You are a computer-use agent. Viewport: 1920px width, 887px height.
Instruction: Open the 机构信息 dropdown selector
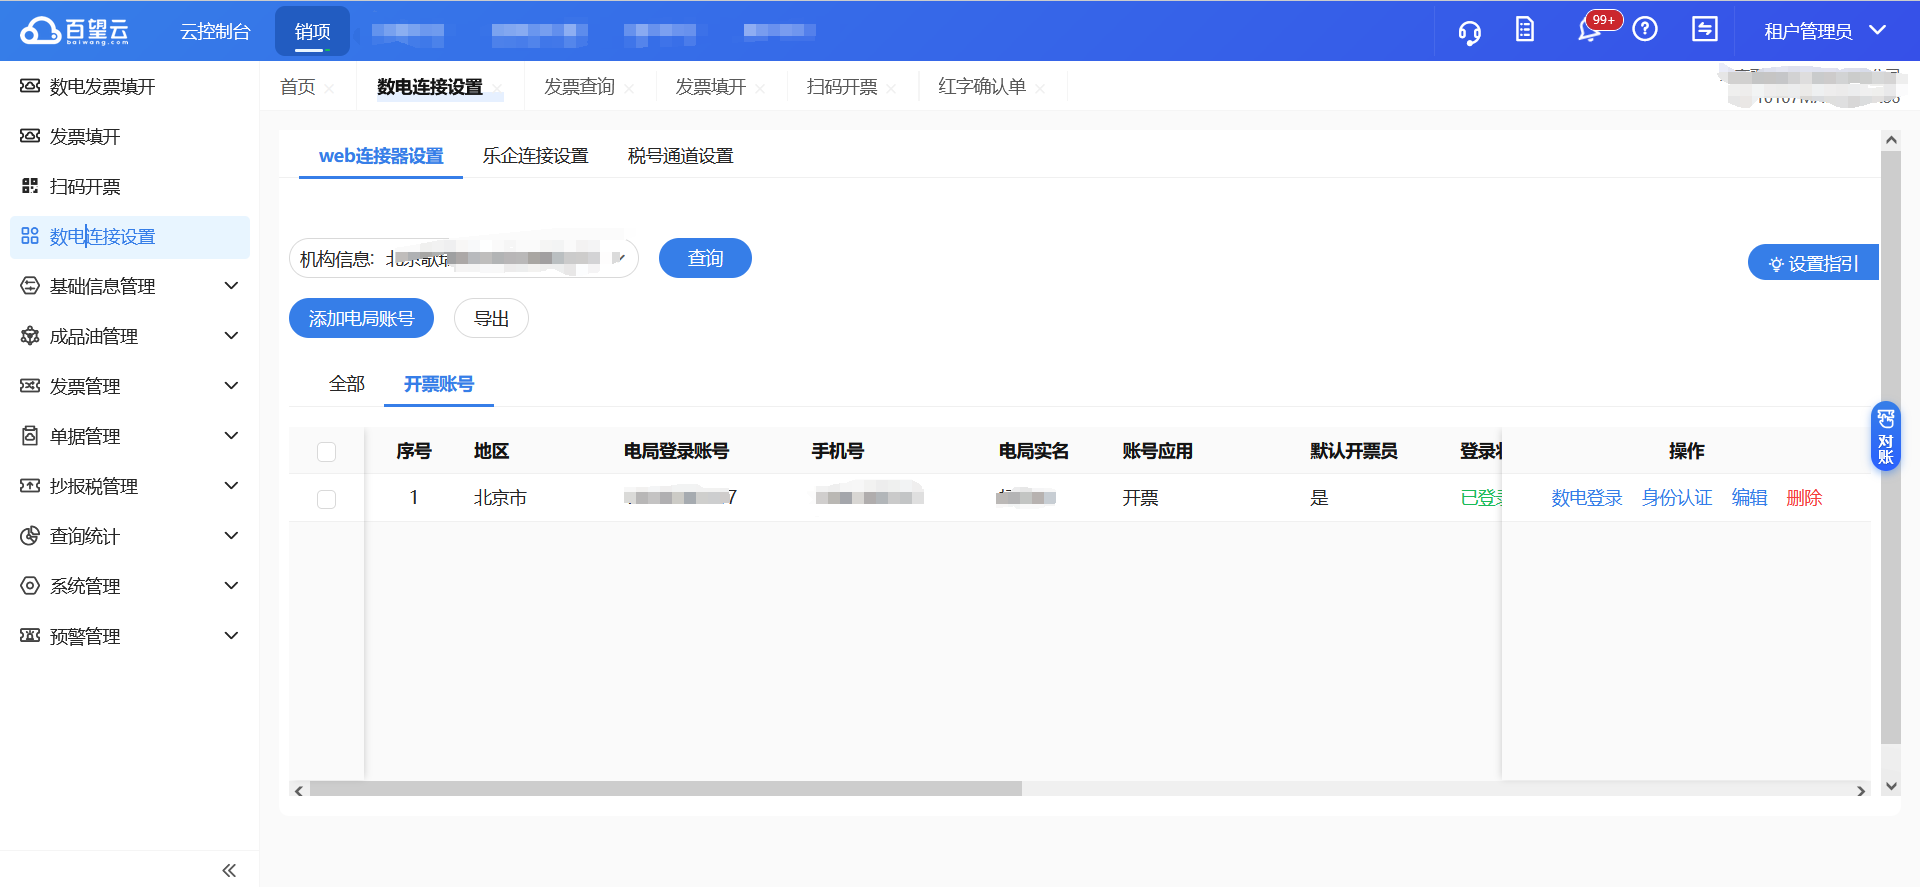pos(464,259)
